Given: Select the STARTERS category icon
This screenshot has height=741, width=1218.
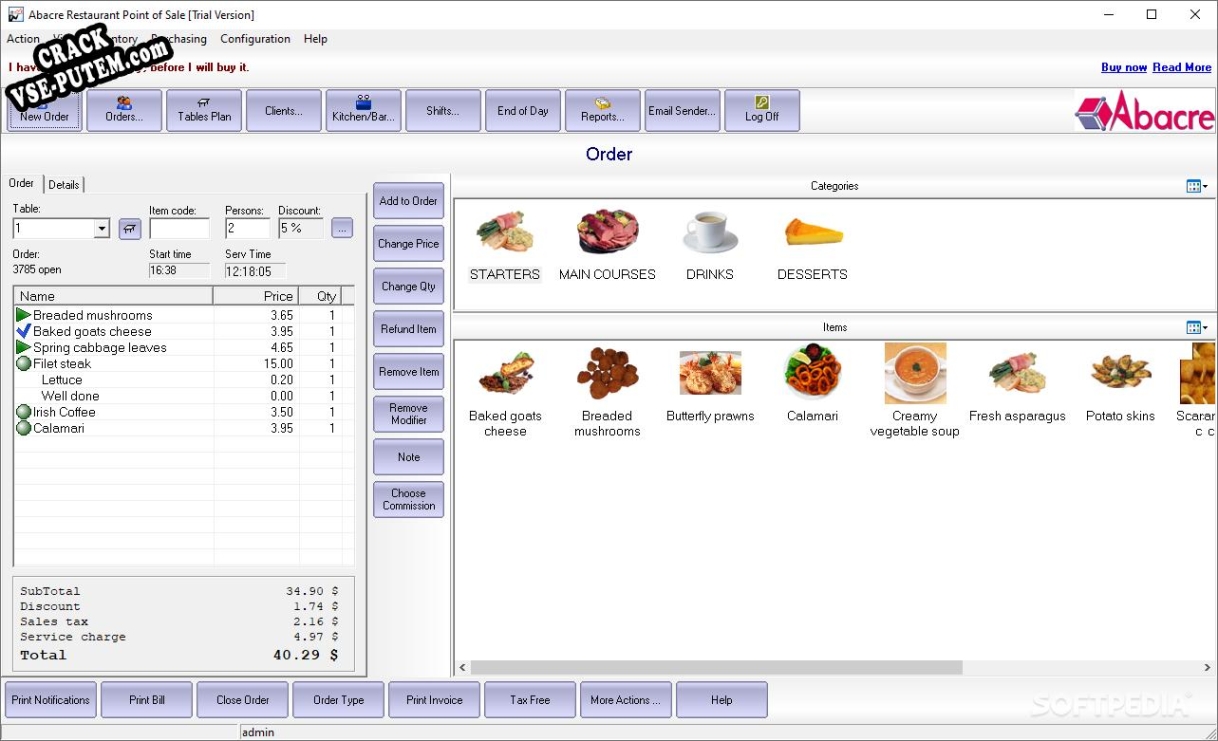Looking at the screenshot, I should 505,245.
